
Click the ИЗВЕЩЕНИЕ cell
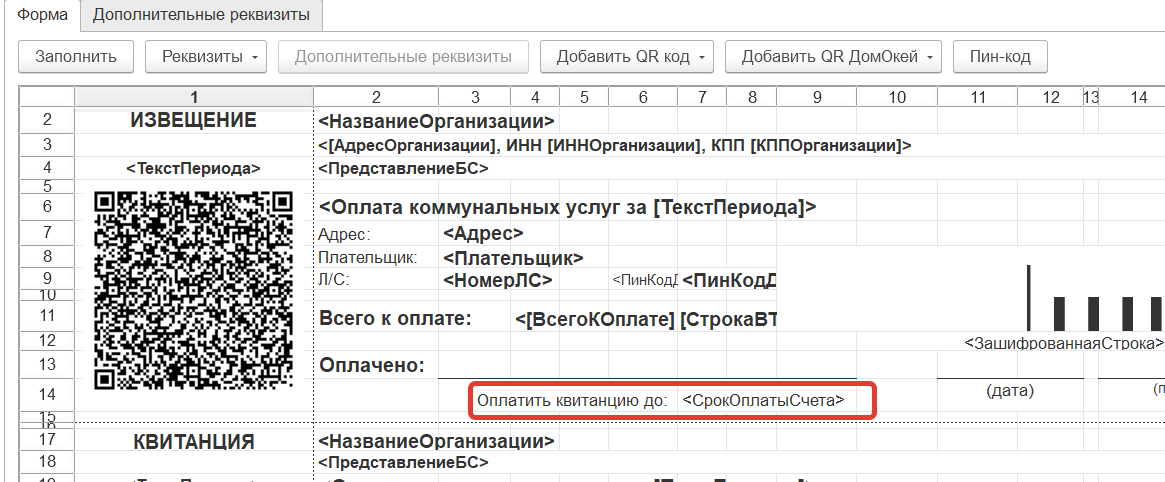click(x=194, y=121)
